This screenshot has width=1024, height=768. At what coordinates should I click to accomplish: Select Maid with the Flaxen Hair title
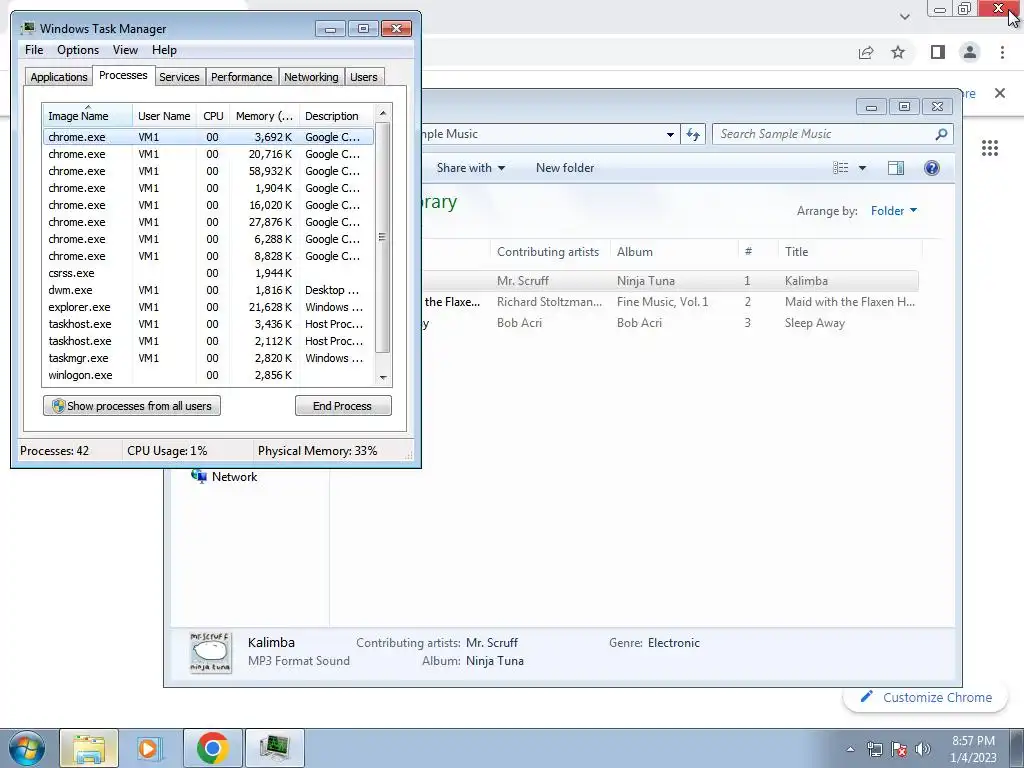[850, 302]
